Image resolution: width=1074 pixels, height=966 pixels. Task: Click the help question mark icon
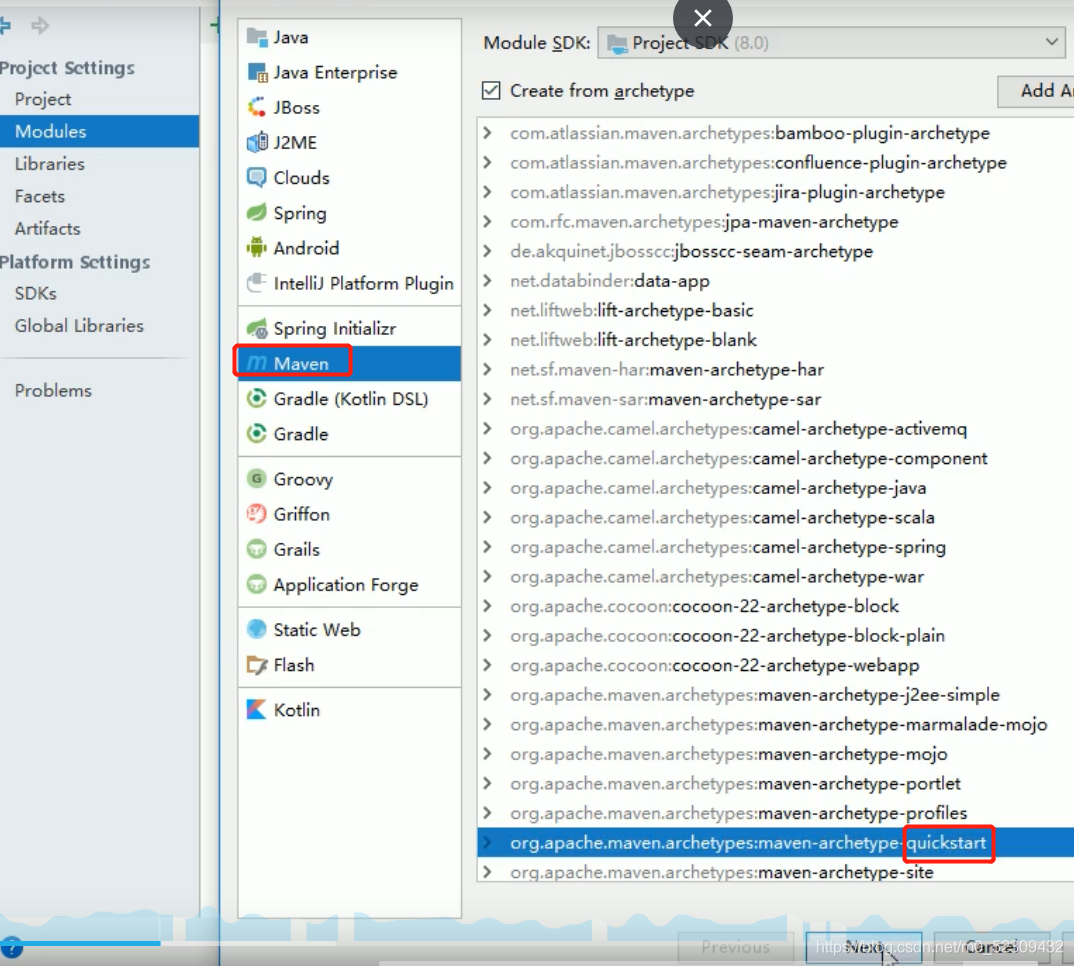click(12, 948)
